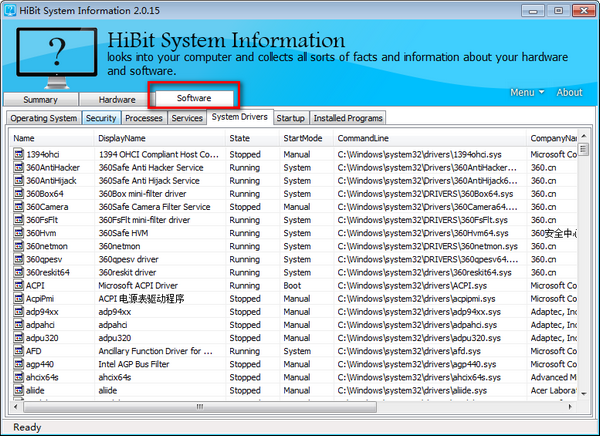Select the icon for the 360Box64 driver
600x436 pixels.
(x=18, y=194)
